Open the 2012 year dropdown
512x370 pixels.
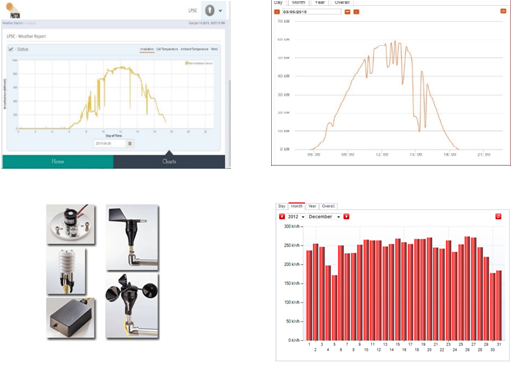click(x=296, y=217)
